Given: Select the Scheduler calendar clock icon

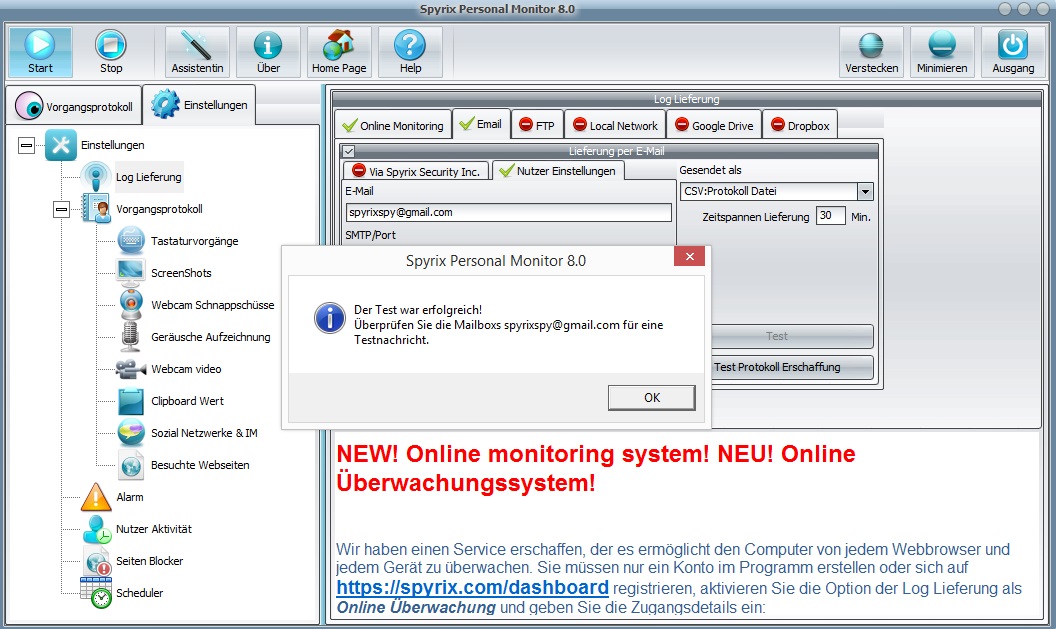Looking at the screenshot, I should (x=96, y=593).
